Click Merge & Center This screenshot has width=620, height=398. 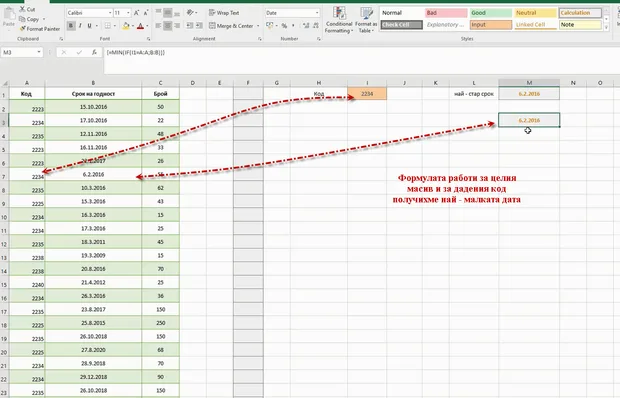(x=231, y=26)
